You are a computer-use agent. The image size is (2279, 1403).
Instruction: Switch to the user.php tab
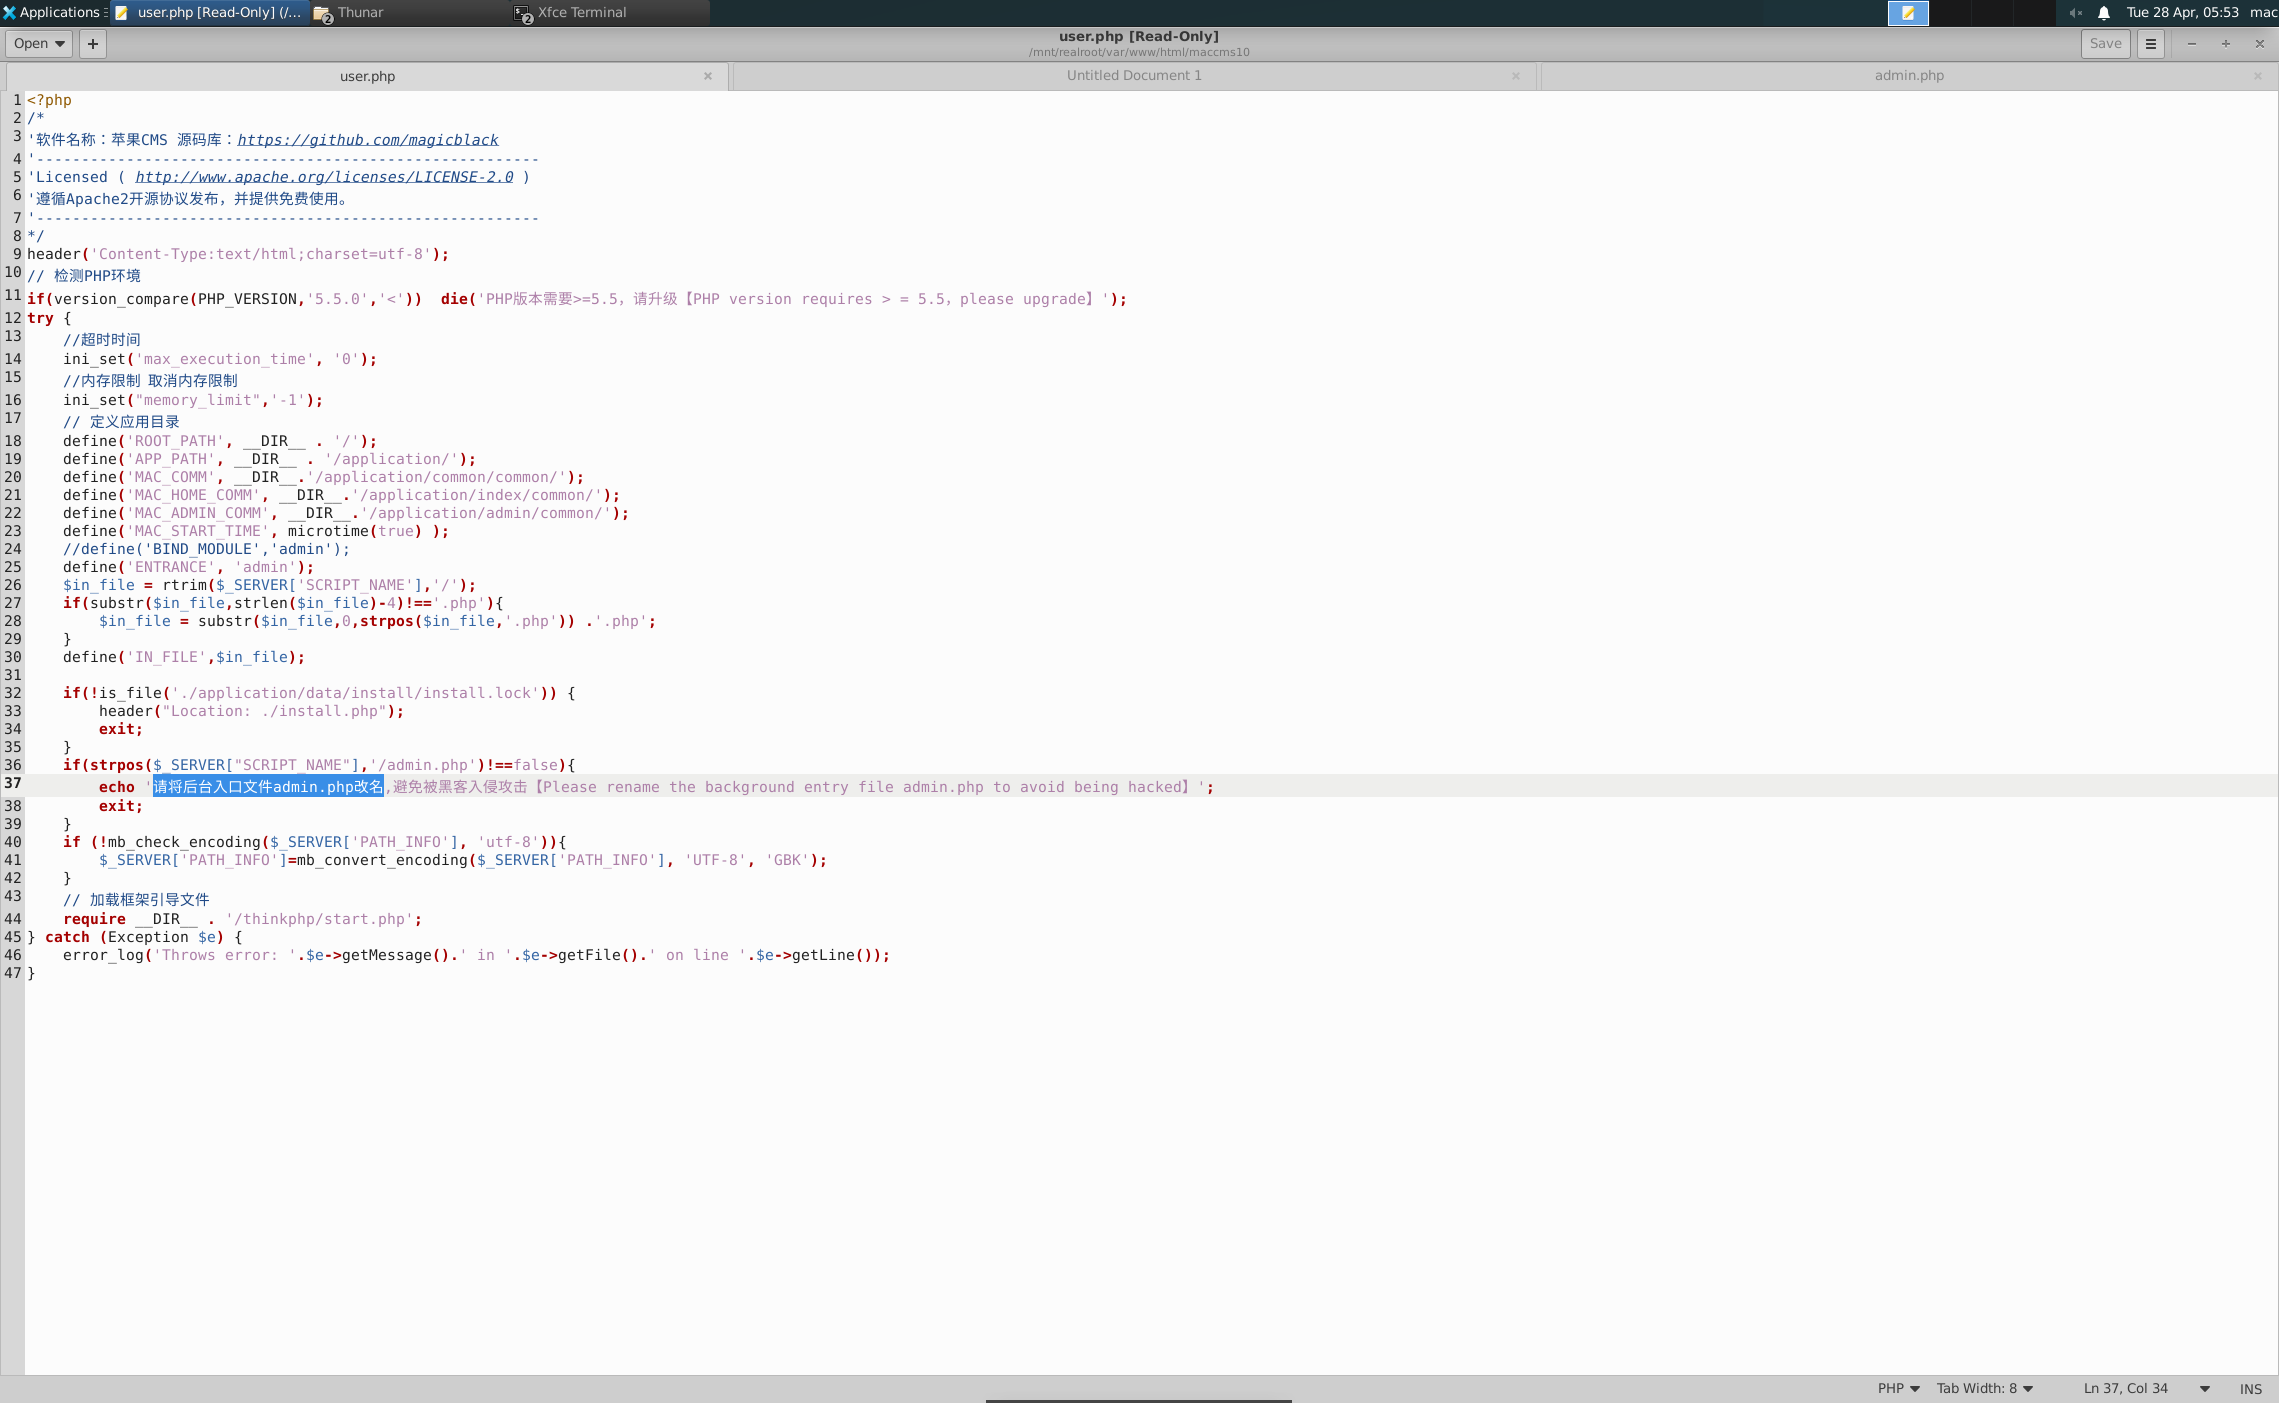click(367, 76)
